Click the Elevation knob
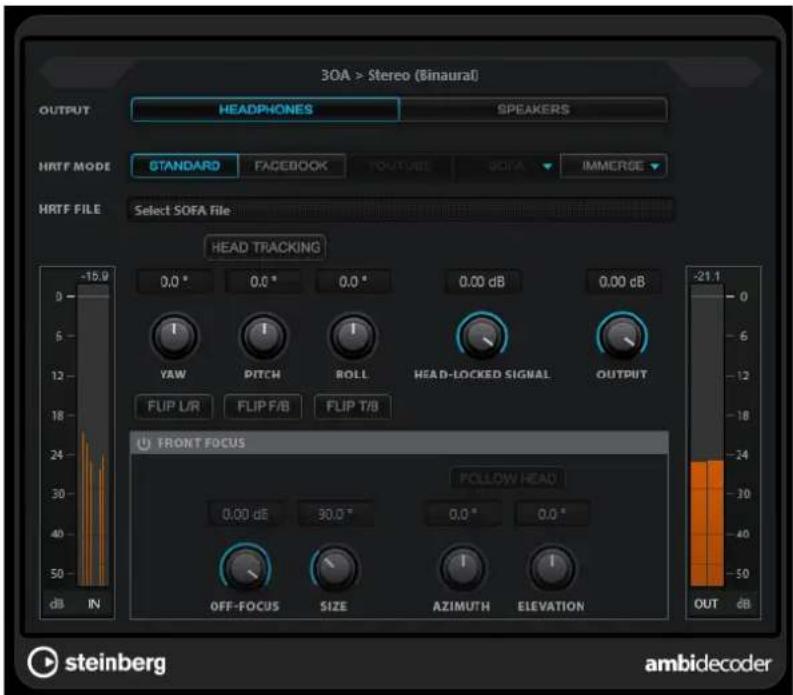Viewport: 793px width, 695px height. (x=552, y=569)
